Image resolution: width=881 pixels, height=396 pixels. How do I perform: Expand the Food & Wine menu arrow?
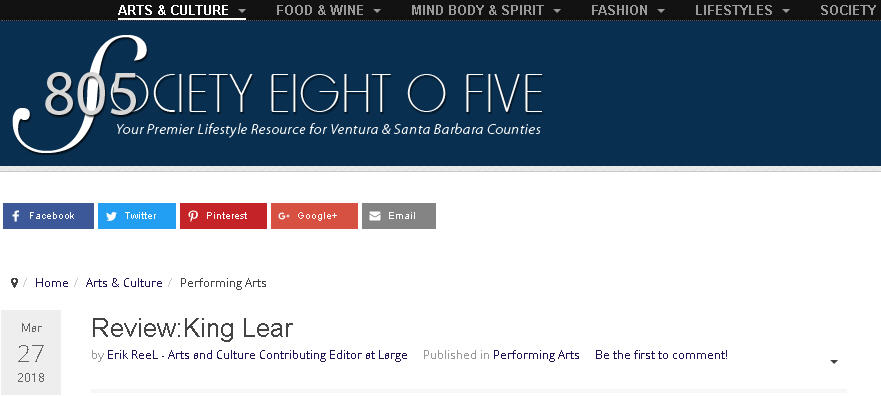click(x=376, y=11)
